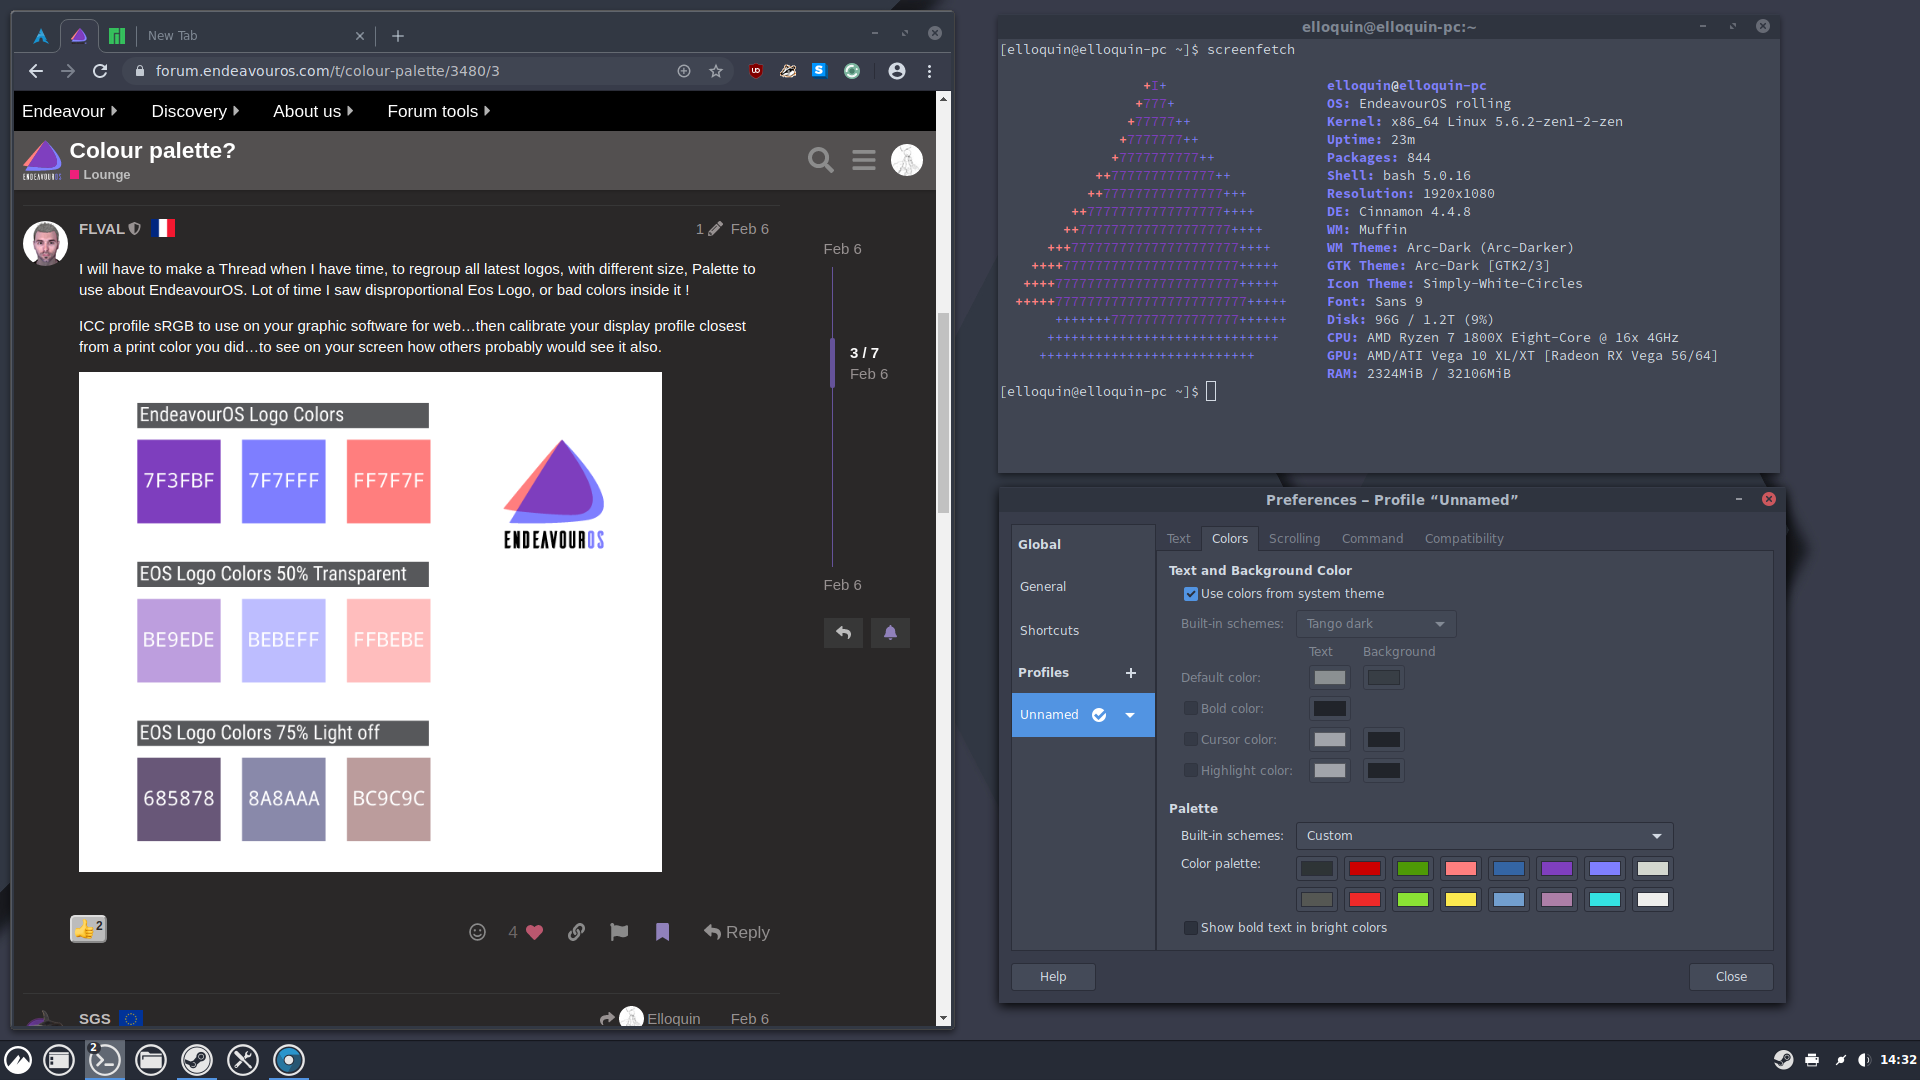Image resolution: width=1920 pixels, height=1080 pixels.
Task: Enable the Cursor color checkbox
Action: coord(1191,740)
